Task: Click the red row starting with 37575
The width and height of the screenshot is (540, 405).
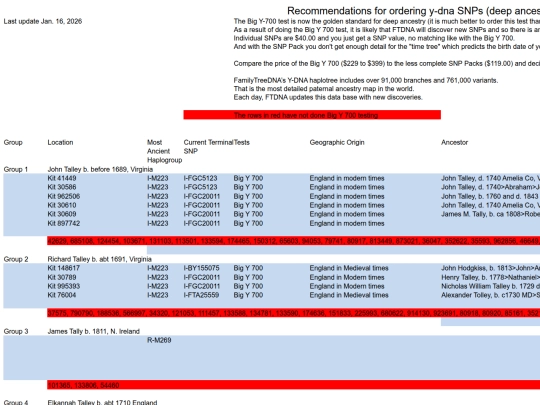Action: [293, 313]
